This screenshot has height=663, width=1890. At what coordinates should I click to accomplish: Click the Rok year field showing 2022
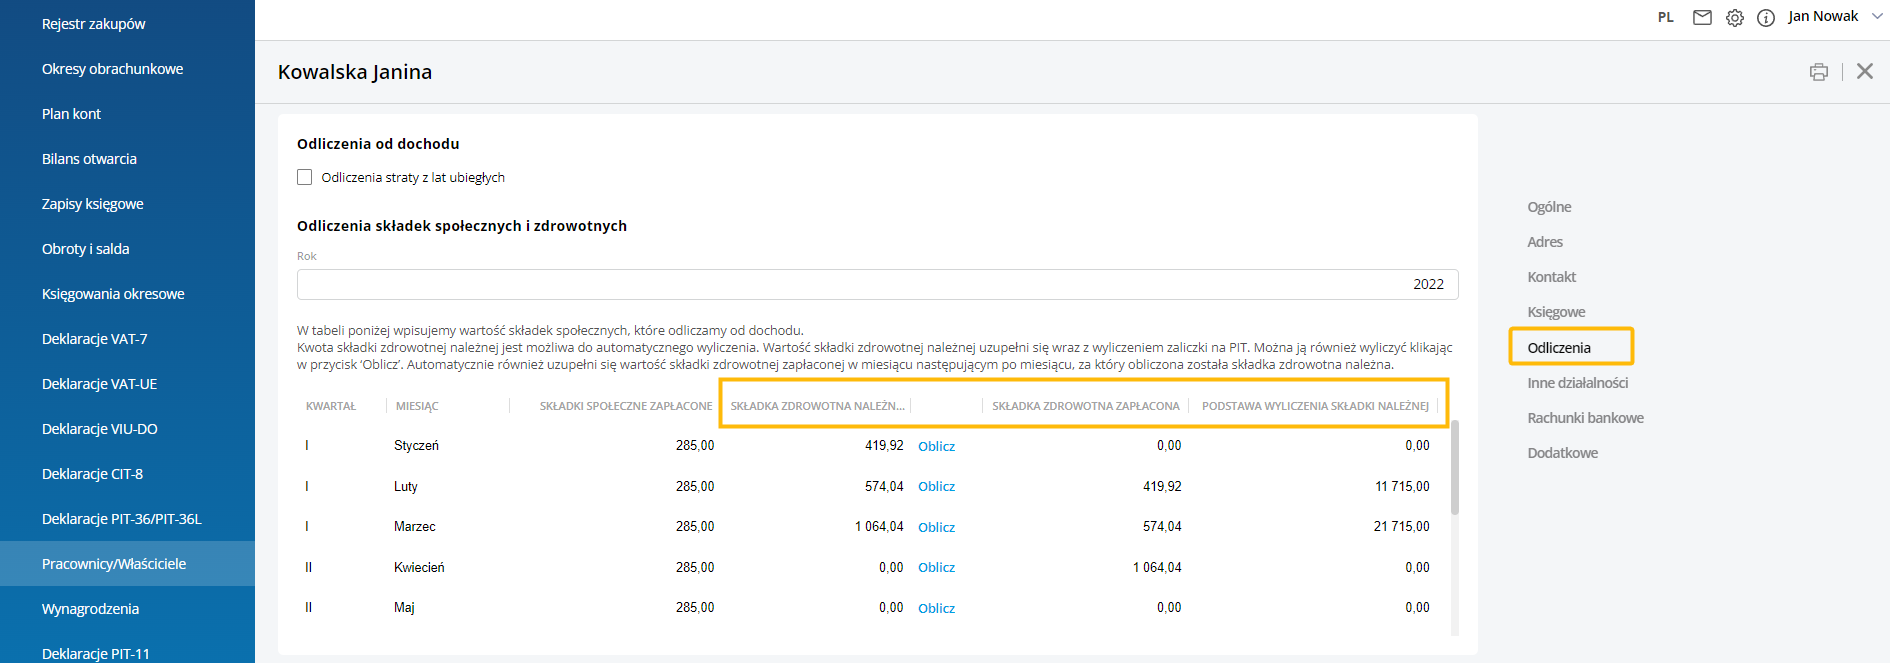877,284
